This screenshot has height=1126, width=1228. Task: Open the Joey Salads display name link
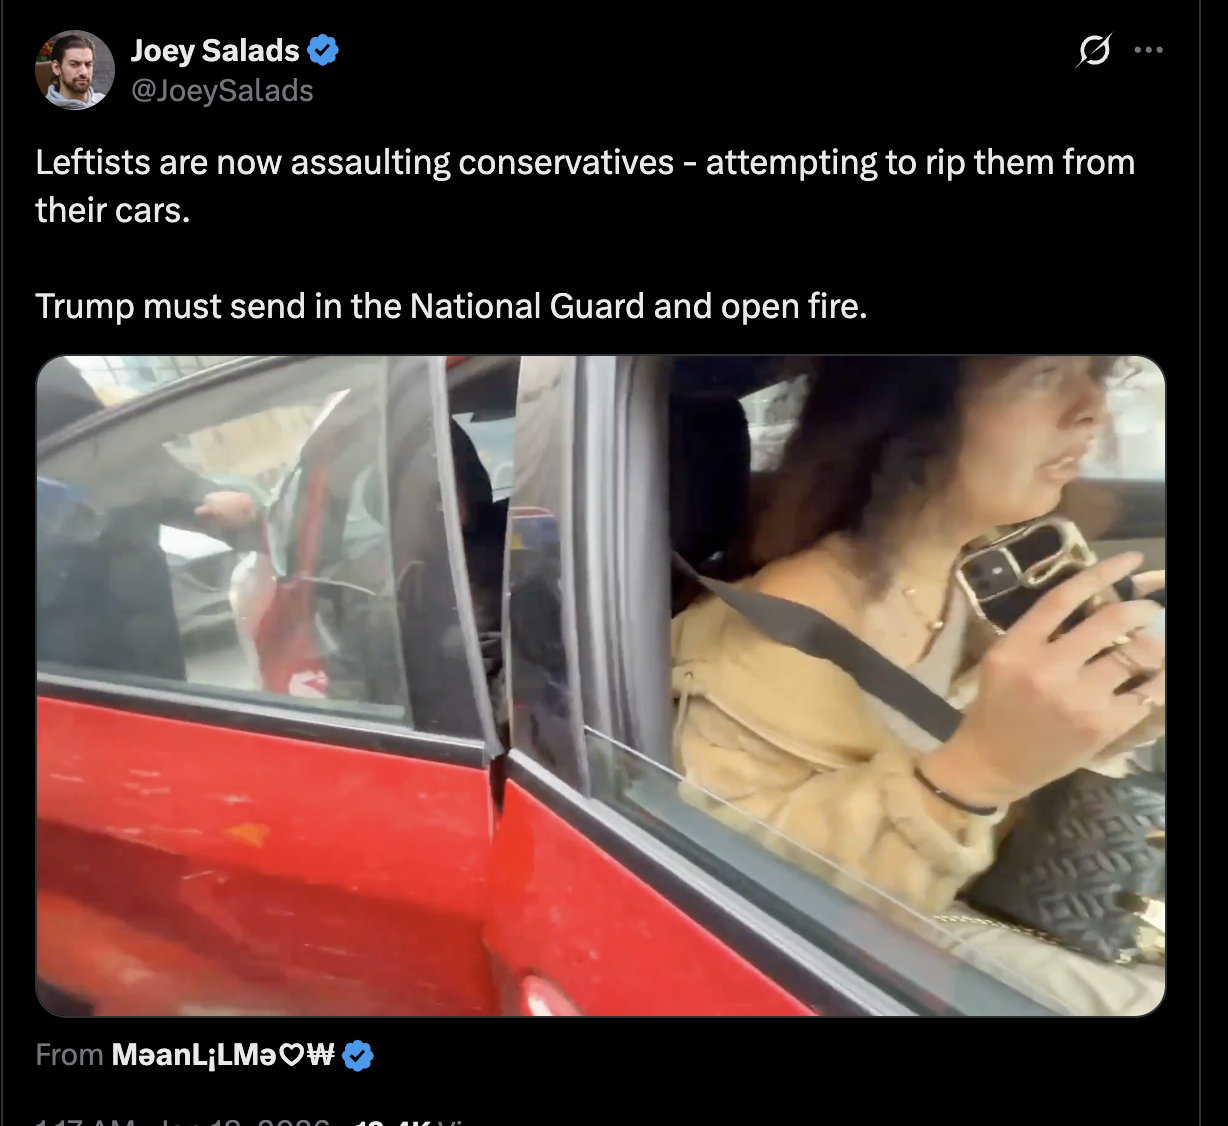[x=215, y=50]
